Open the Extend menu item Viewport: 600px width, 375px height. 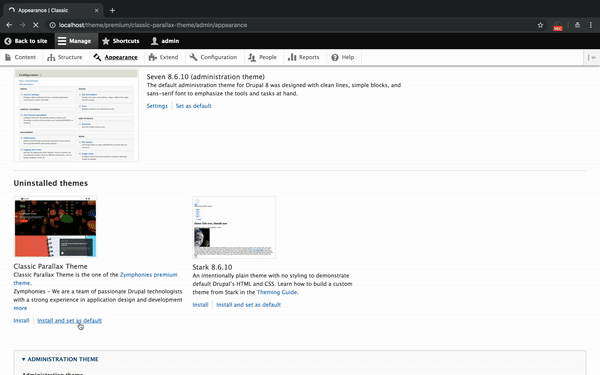[x=163, y=57]
